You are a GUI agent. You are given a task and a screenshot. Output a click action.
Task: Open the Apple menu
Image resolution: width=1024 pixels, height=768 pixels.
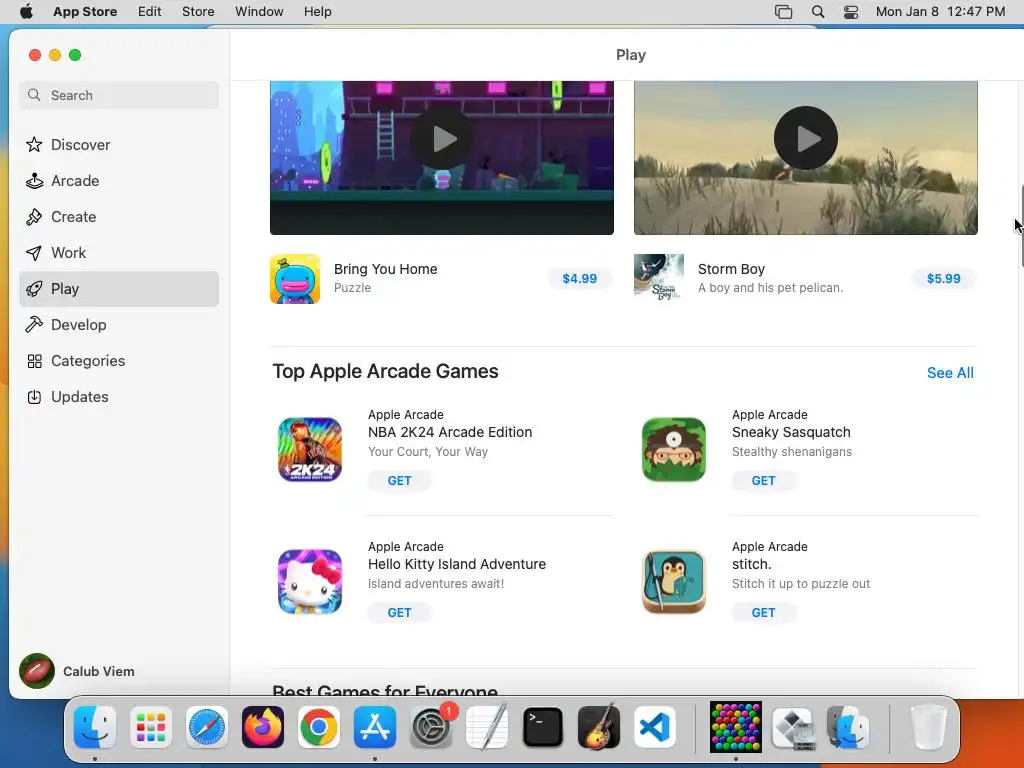[x=26, y=12]
